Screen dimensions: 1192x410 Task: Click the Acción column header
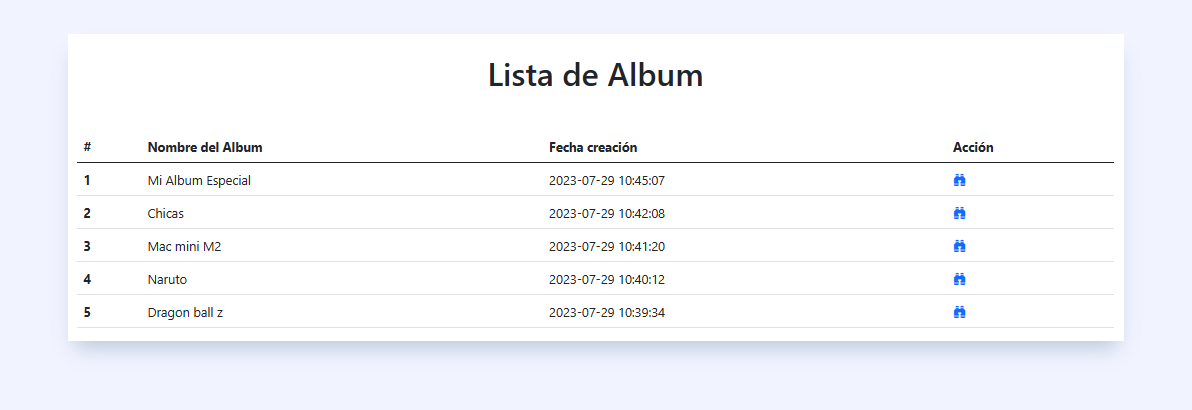point(973,147)
